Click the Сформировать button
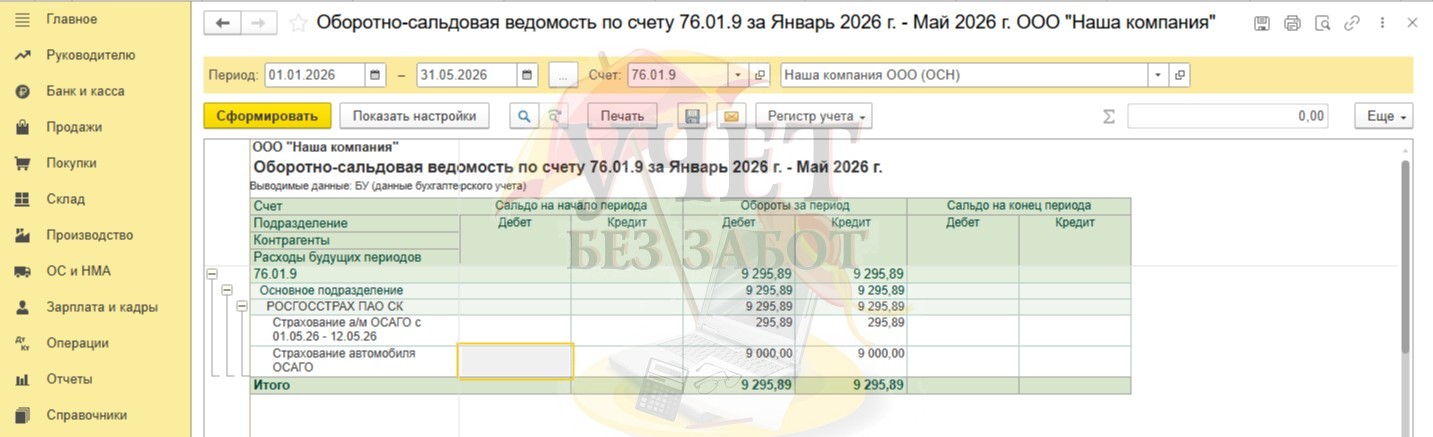 [266, 116]
